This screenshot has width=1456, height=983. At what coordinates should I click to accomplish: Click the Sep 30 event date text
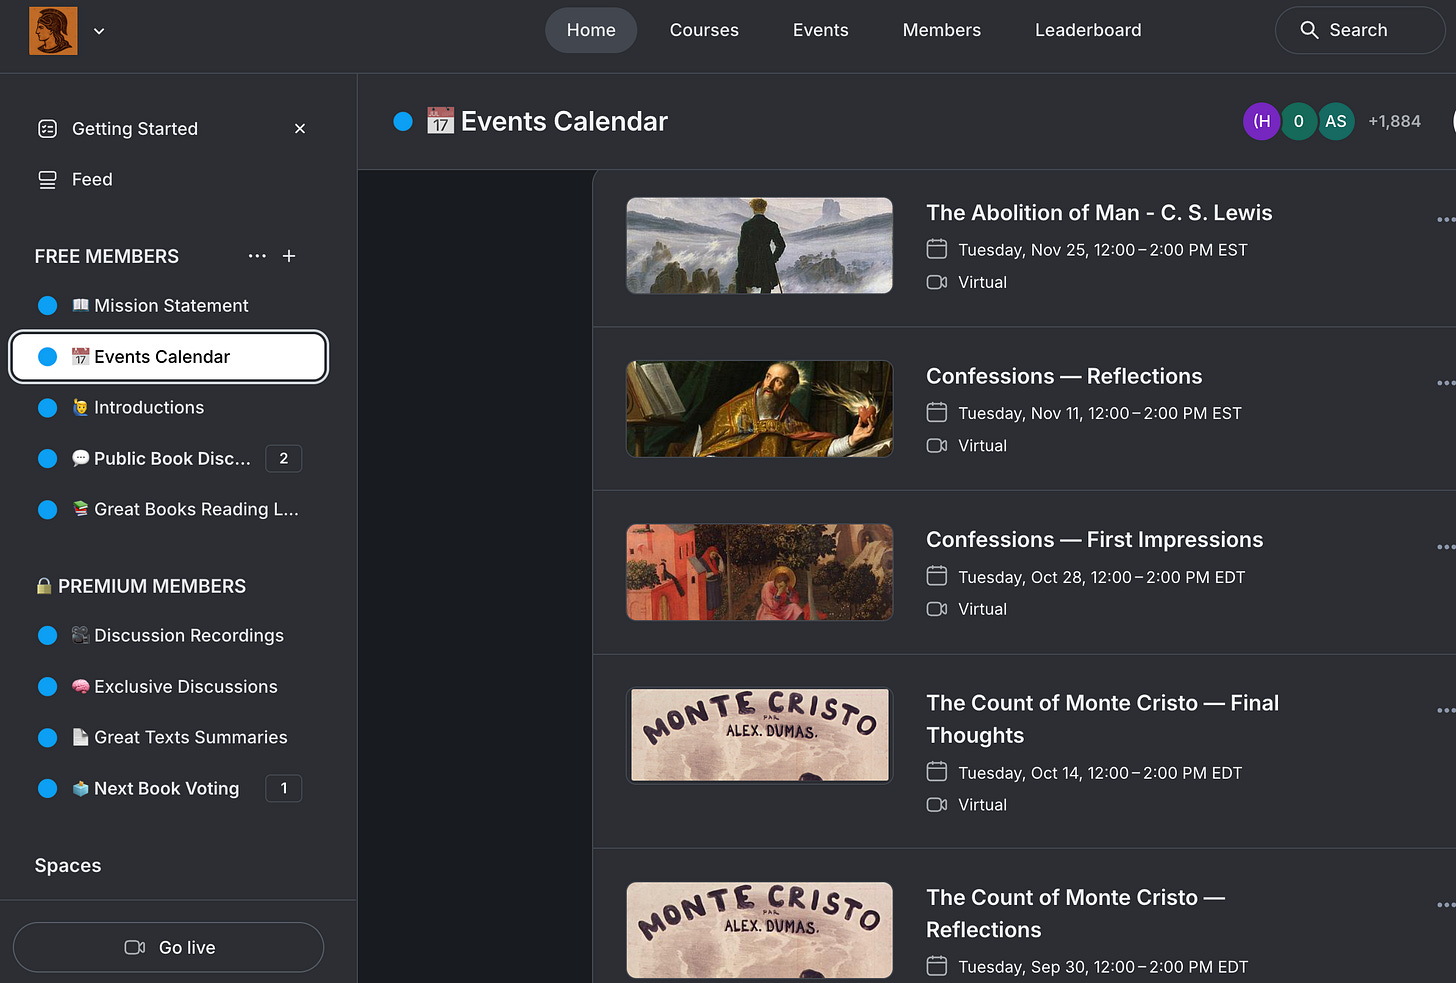click(x=1103, y=967)
